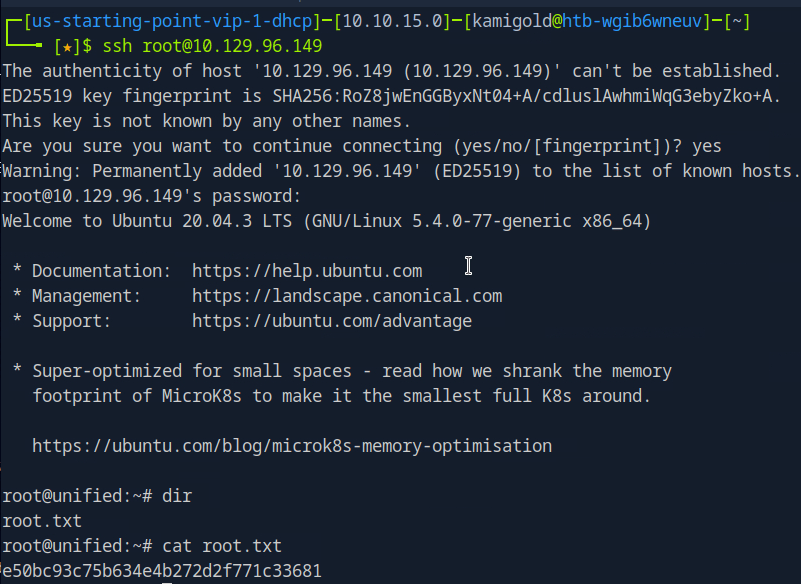Open the ubuntu.com/advantage support link

click(x=332, y=321)
